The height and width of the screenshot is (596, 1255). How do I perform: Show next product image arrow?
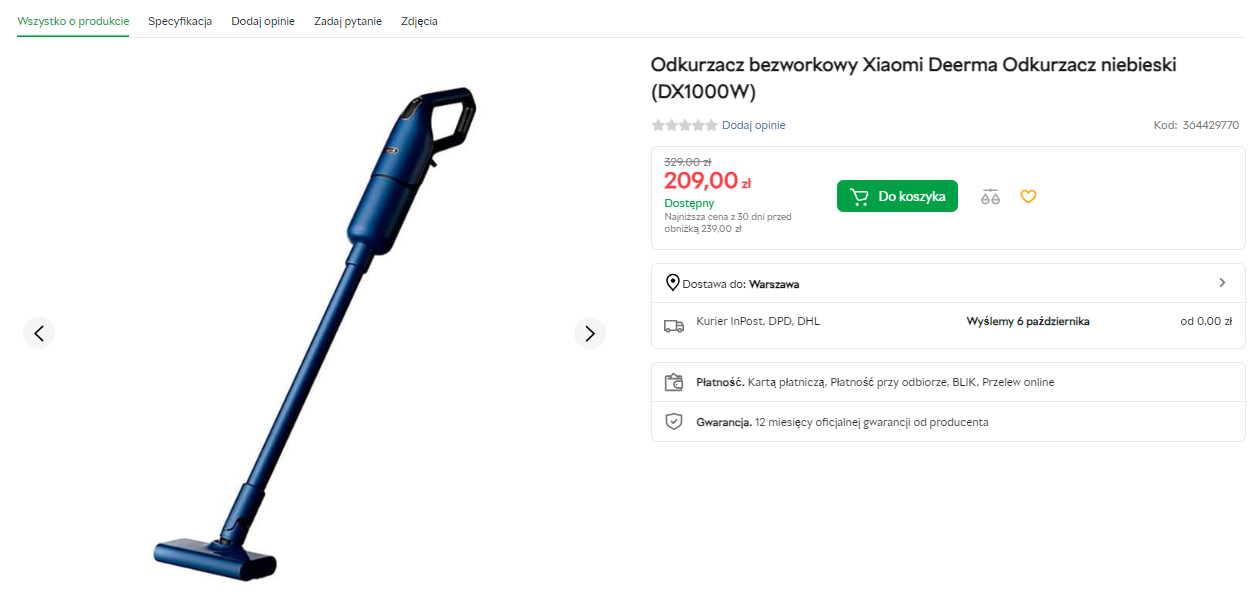point(590,333)
